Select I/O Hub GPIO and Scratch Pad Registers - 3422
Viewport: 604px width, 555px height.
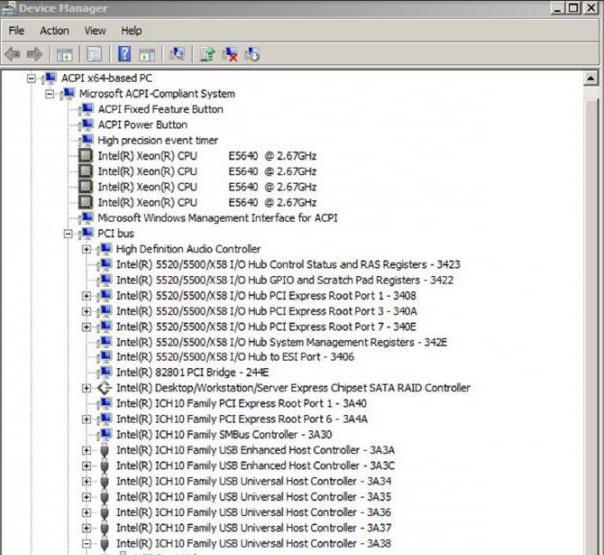click(x=285, y=280)
